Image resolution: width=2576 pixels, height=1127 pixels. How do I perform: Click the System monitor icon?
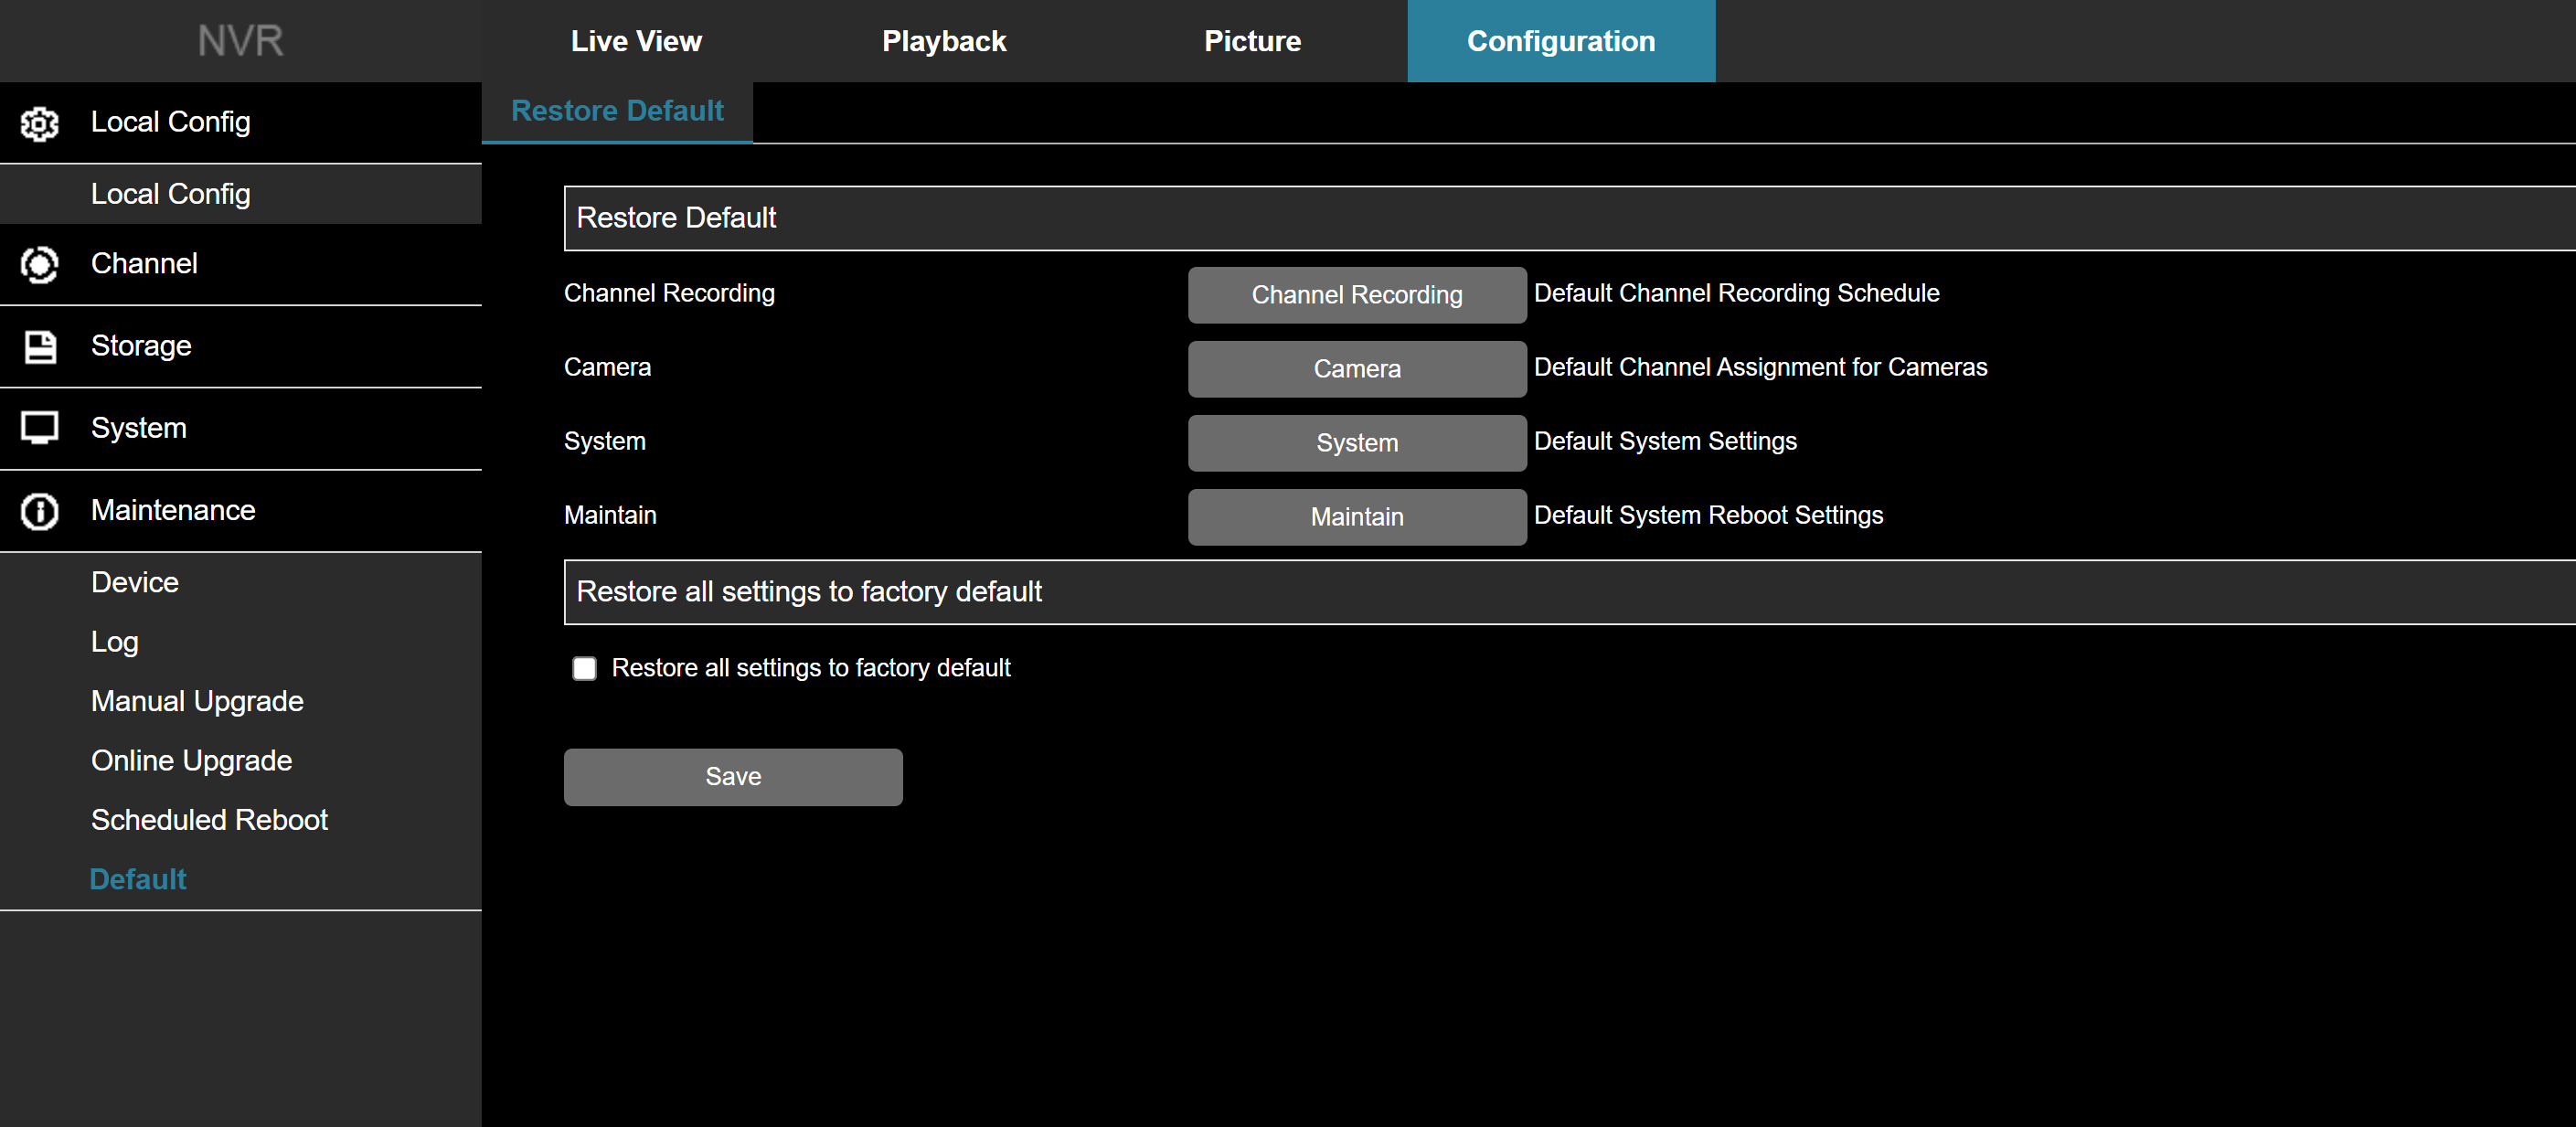[x=40, y=428]
